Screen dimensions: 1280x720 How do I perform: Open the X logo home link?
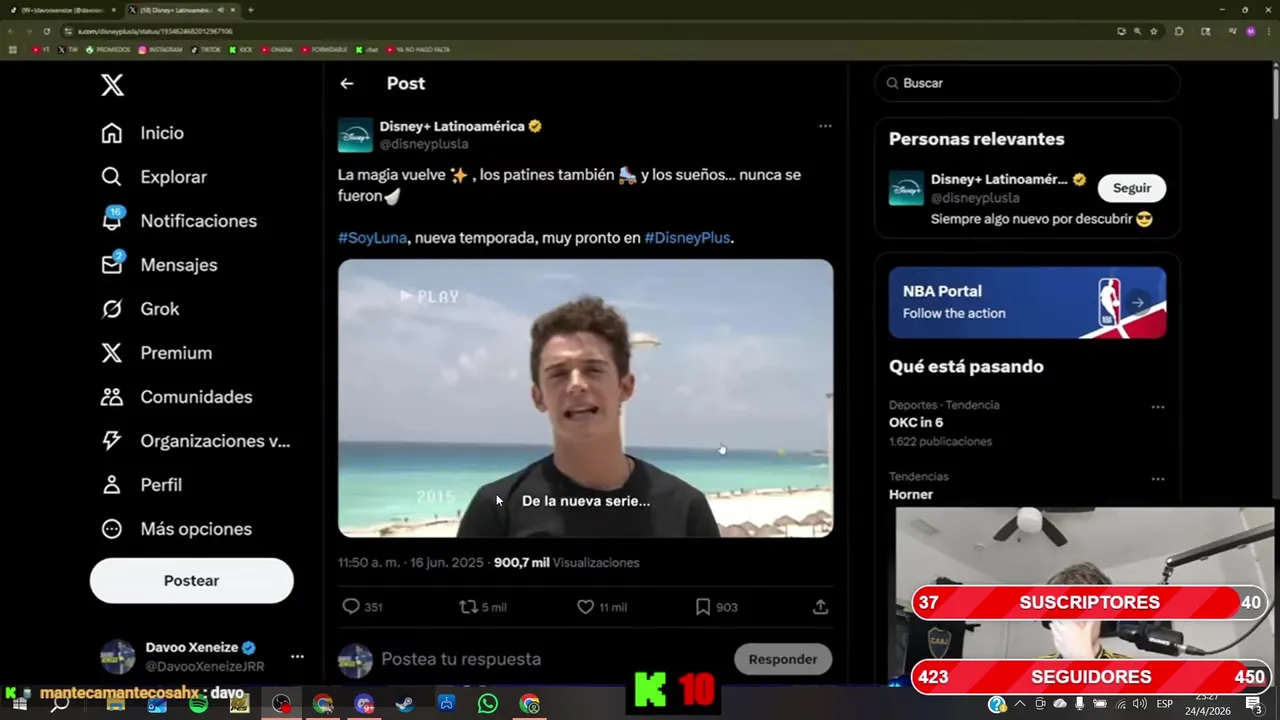(112, 85)
